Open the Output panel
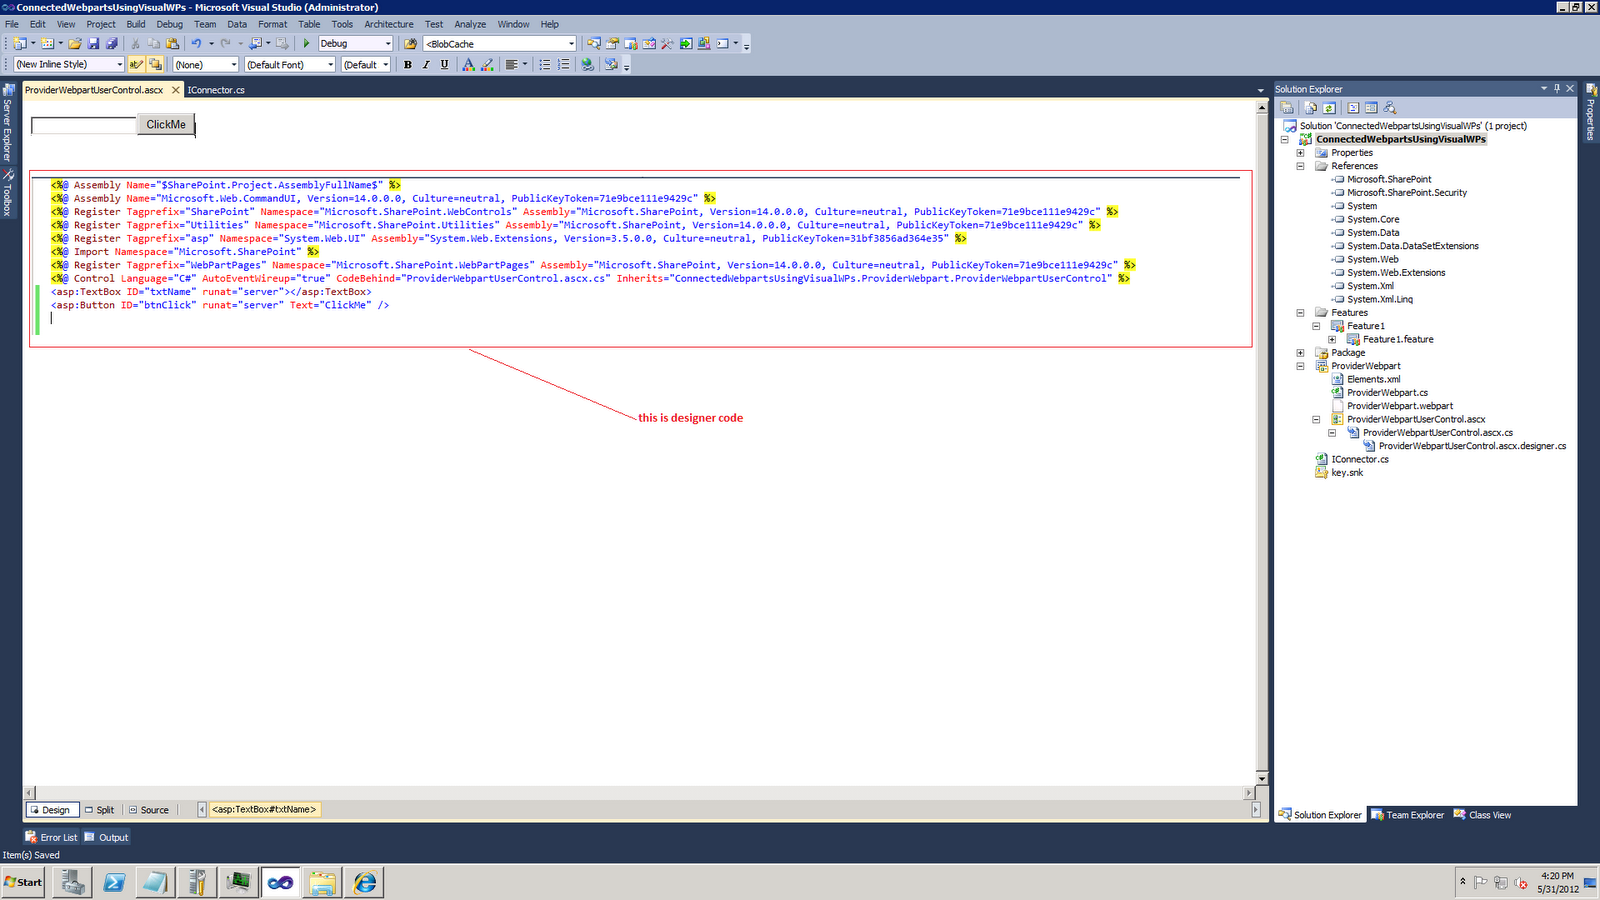Screen dimensions: 1600x900 pyautogui.click(x=106, y=838)
